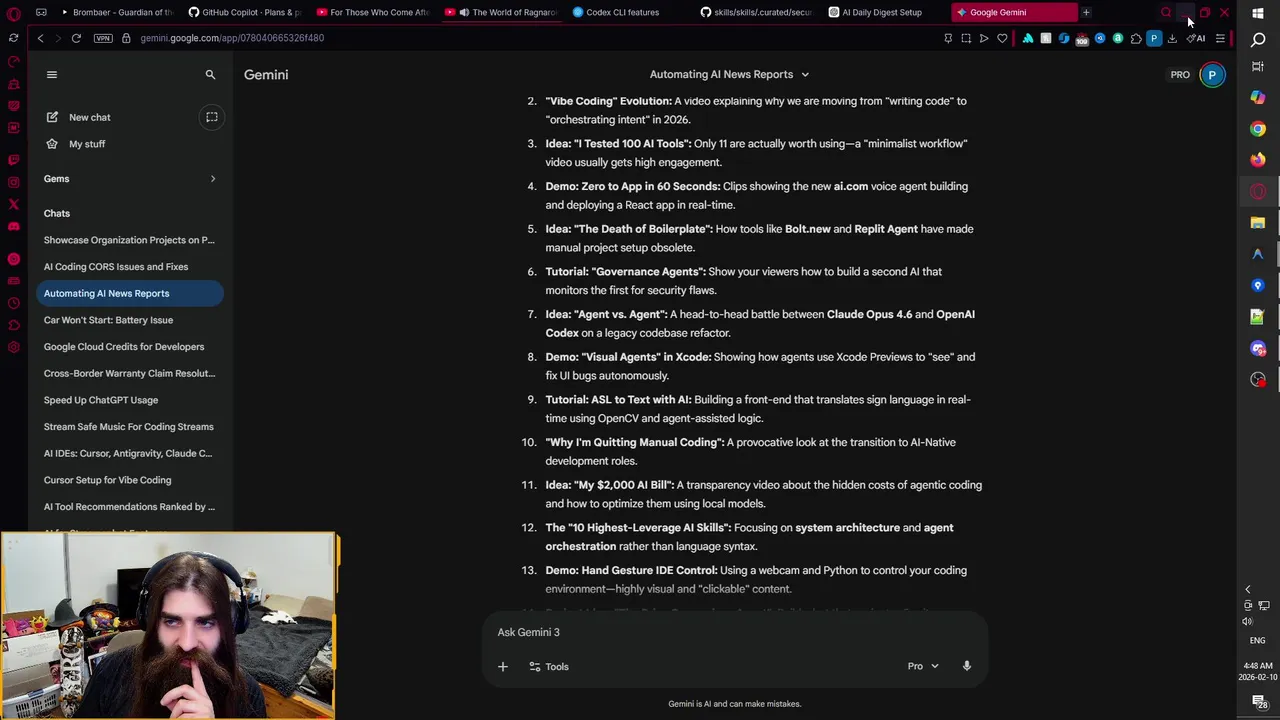Open the Windows Start button
Image resolution: width=1280 pixels, height=720 pixels.
pyautogui.click(x=1258, y=13)
